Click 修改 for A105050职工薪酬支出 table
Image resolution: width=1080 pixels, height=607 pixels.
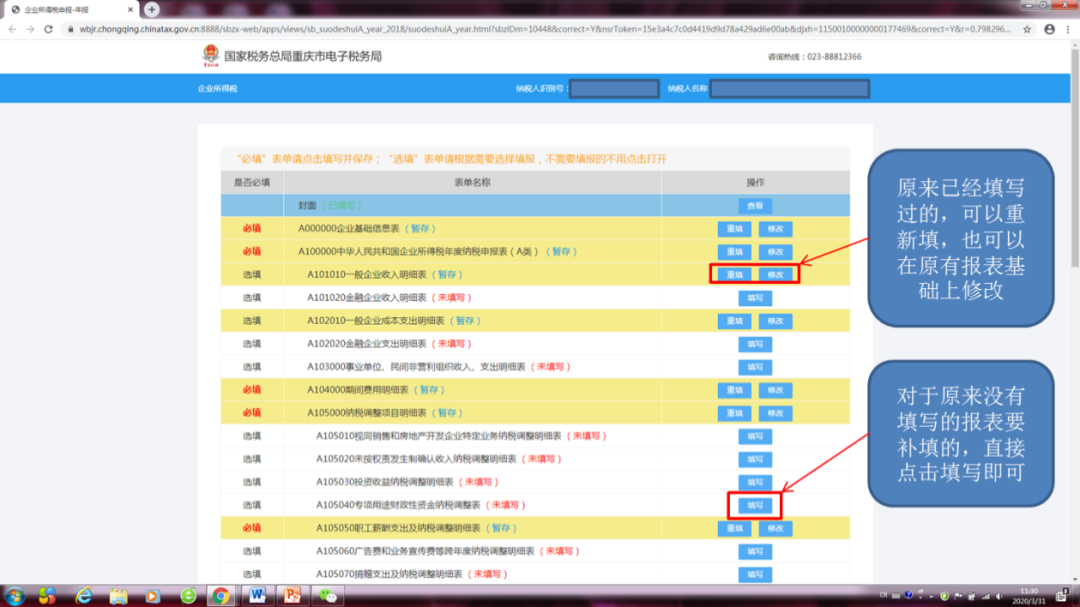(775, 528)
